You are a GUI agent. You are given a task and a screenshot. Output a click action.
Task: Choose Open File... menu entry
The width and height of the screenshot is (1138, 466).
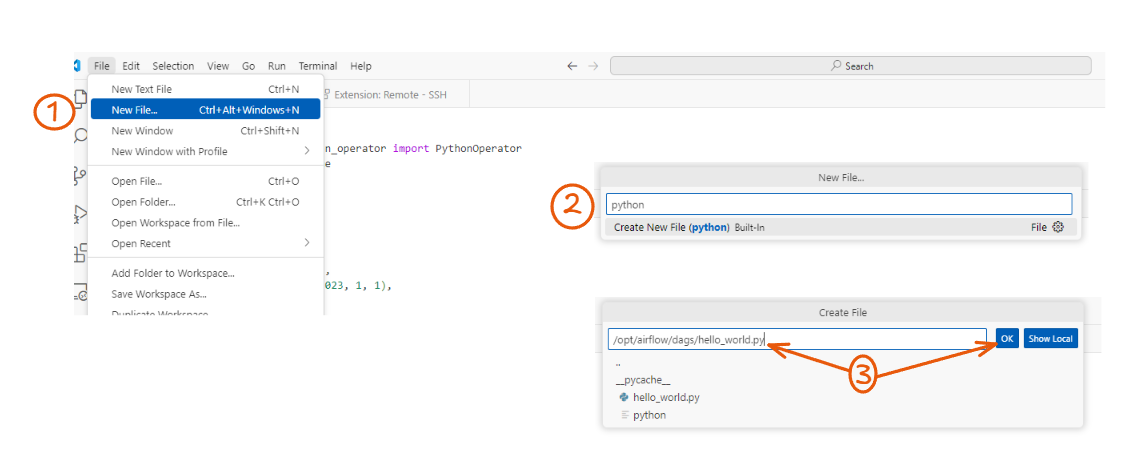click(x=205, y=181)
